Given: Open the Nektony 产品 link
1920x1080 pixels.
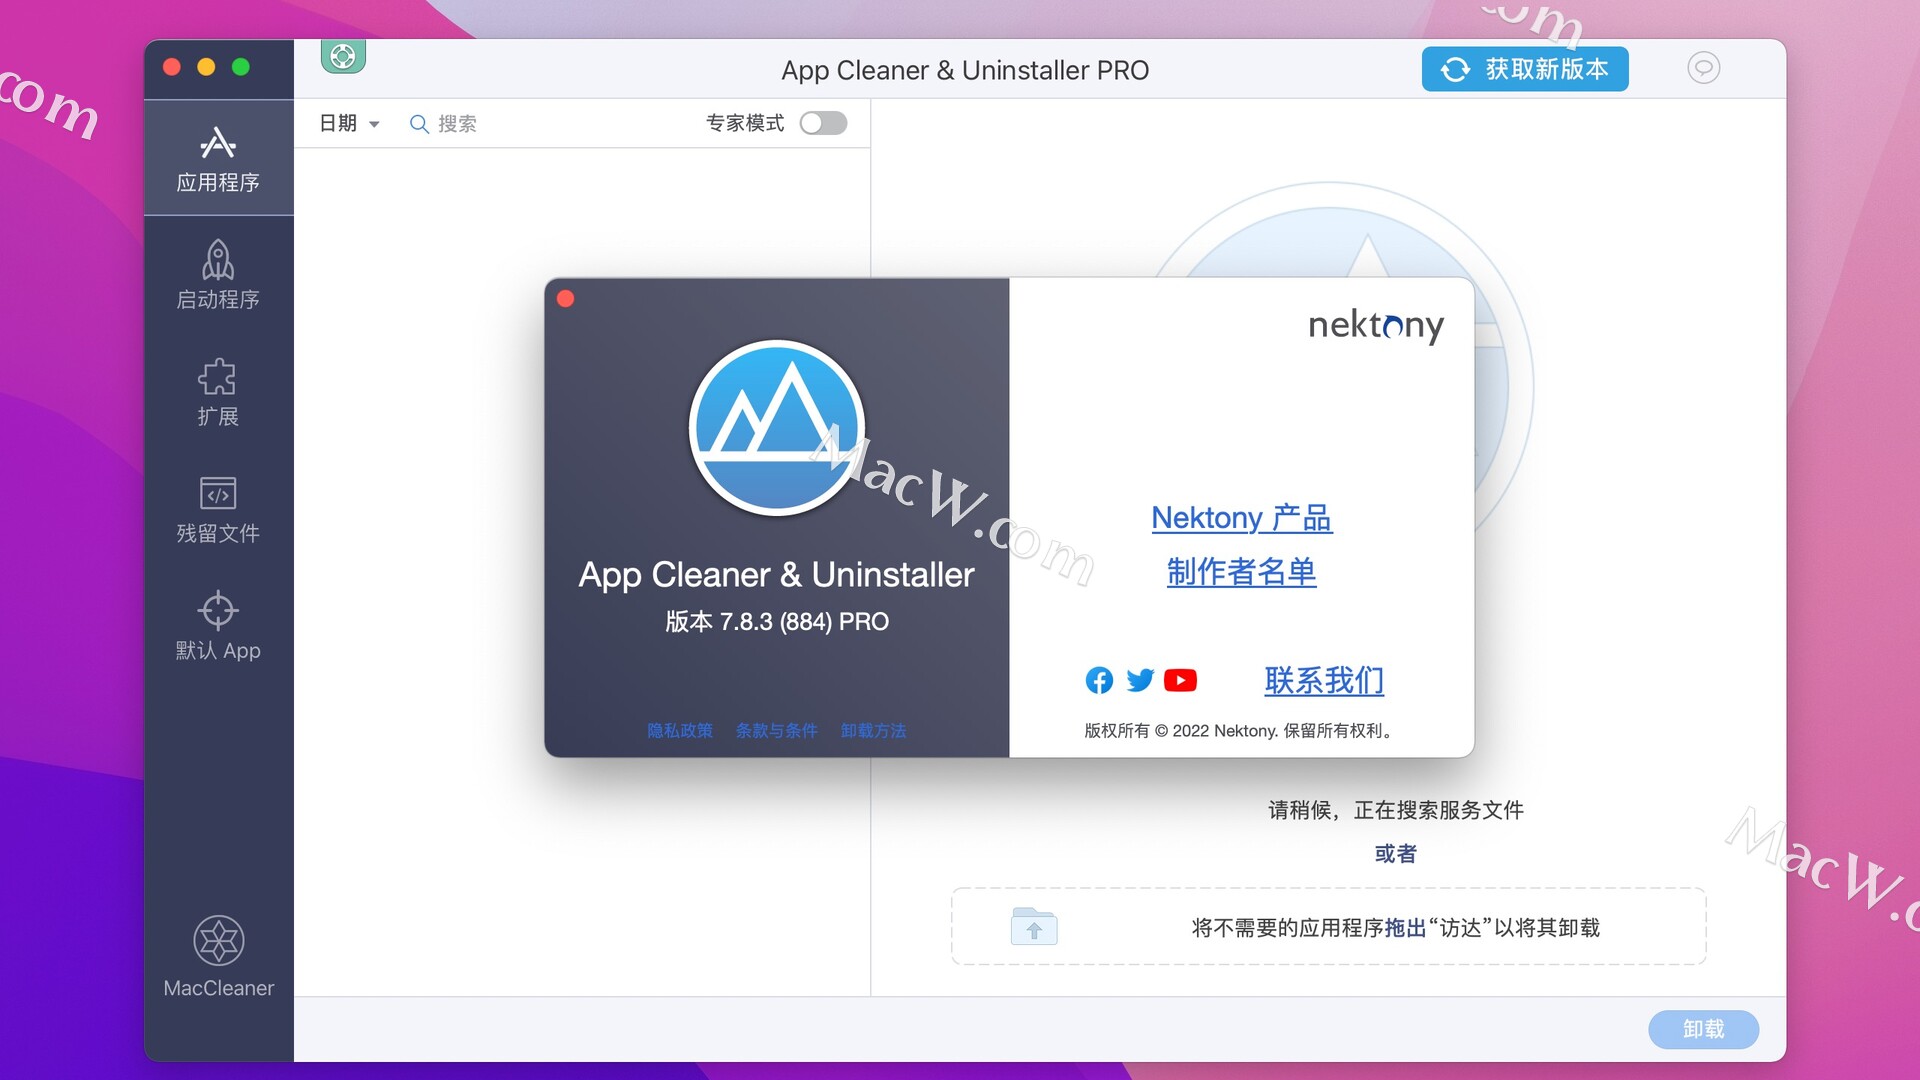Looking at the screenshot, I should click(1241, 518).
